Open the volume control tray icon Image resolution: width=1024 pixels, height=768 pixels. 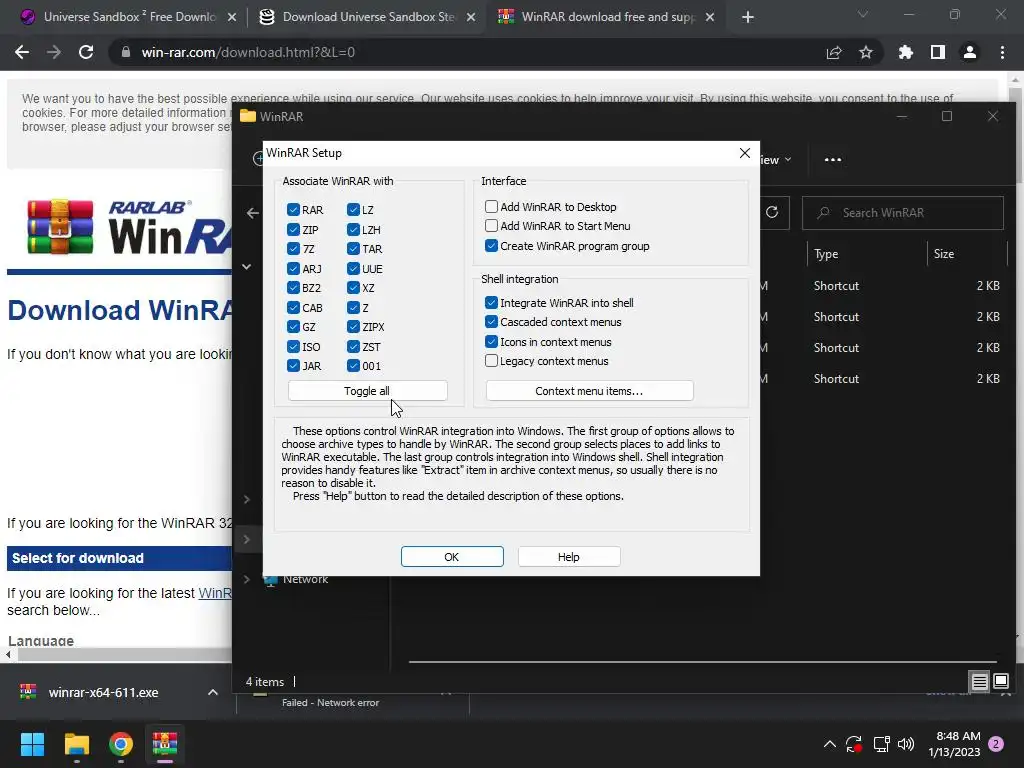point(906,744)
